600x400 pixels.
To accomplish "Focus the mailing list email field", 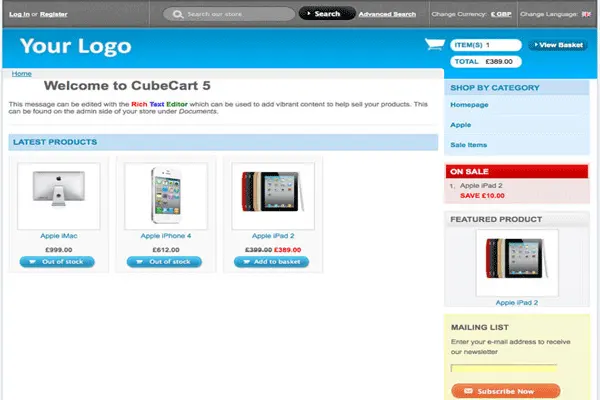I will point(504,368).
